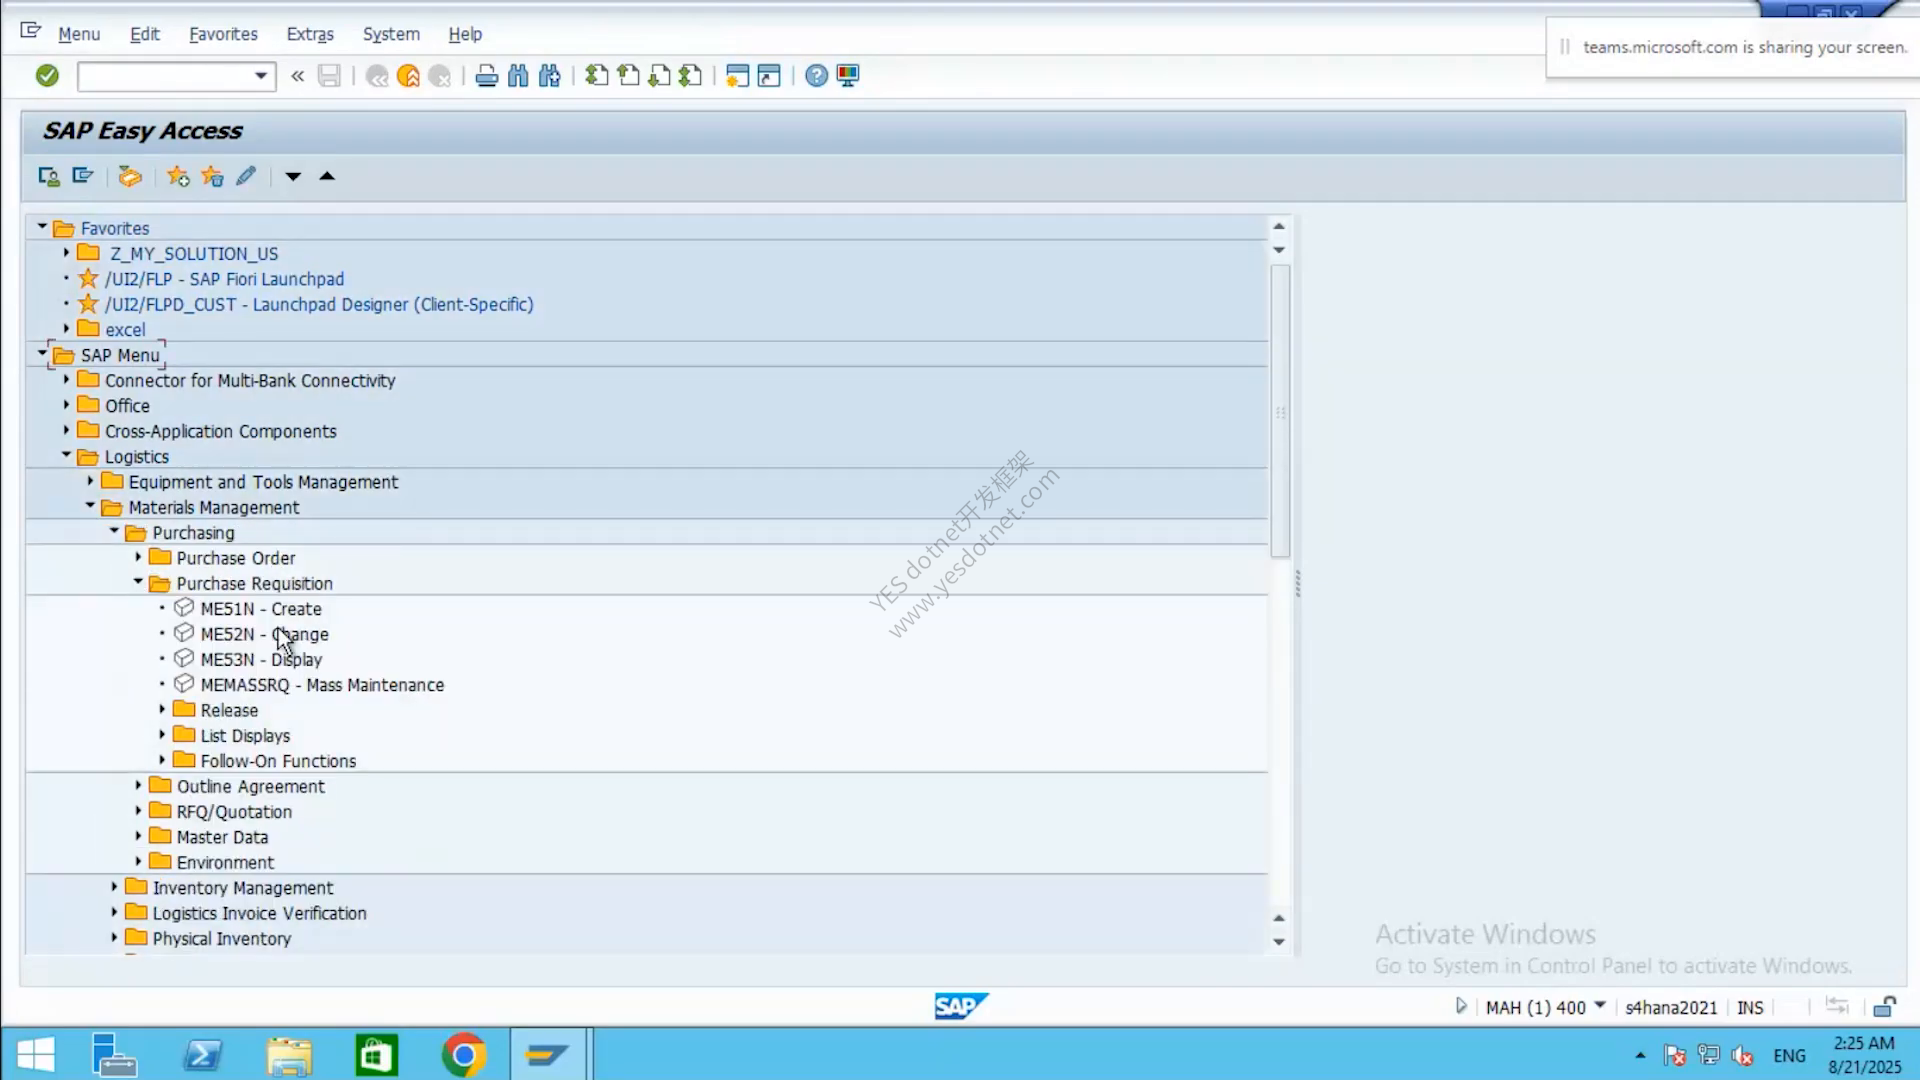
Task: Select /UI2/FLP - SAP Fiori Launchpad favorite
Action: click(224, 279)
